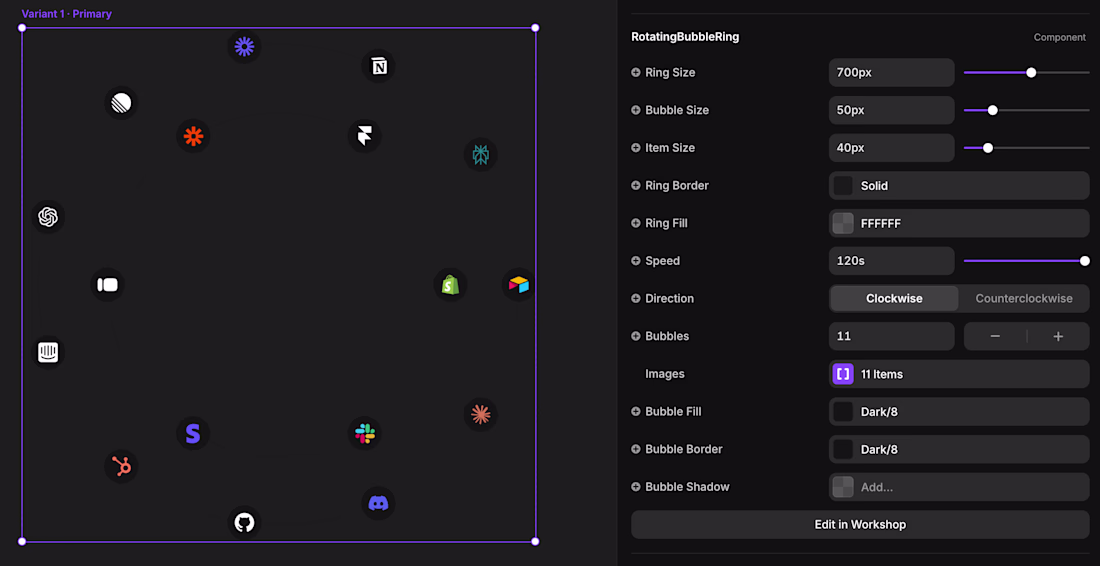Image resolution: width=1100 pixels, height=566 pixels.
Task: Click the plus icon beside Ring Border
Action: pos(636,186)
